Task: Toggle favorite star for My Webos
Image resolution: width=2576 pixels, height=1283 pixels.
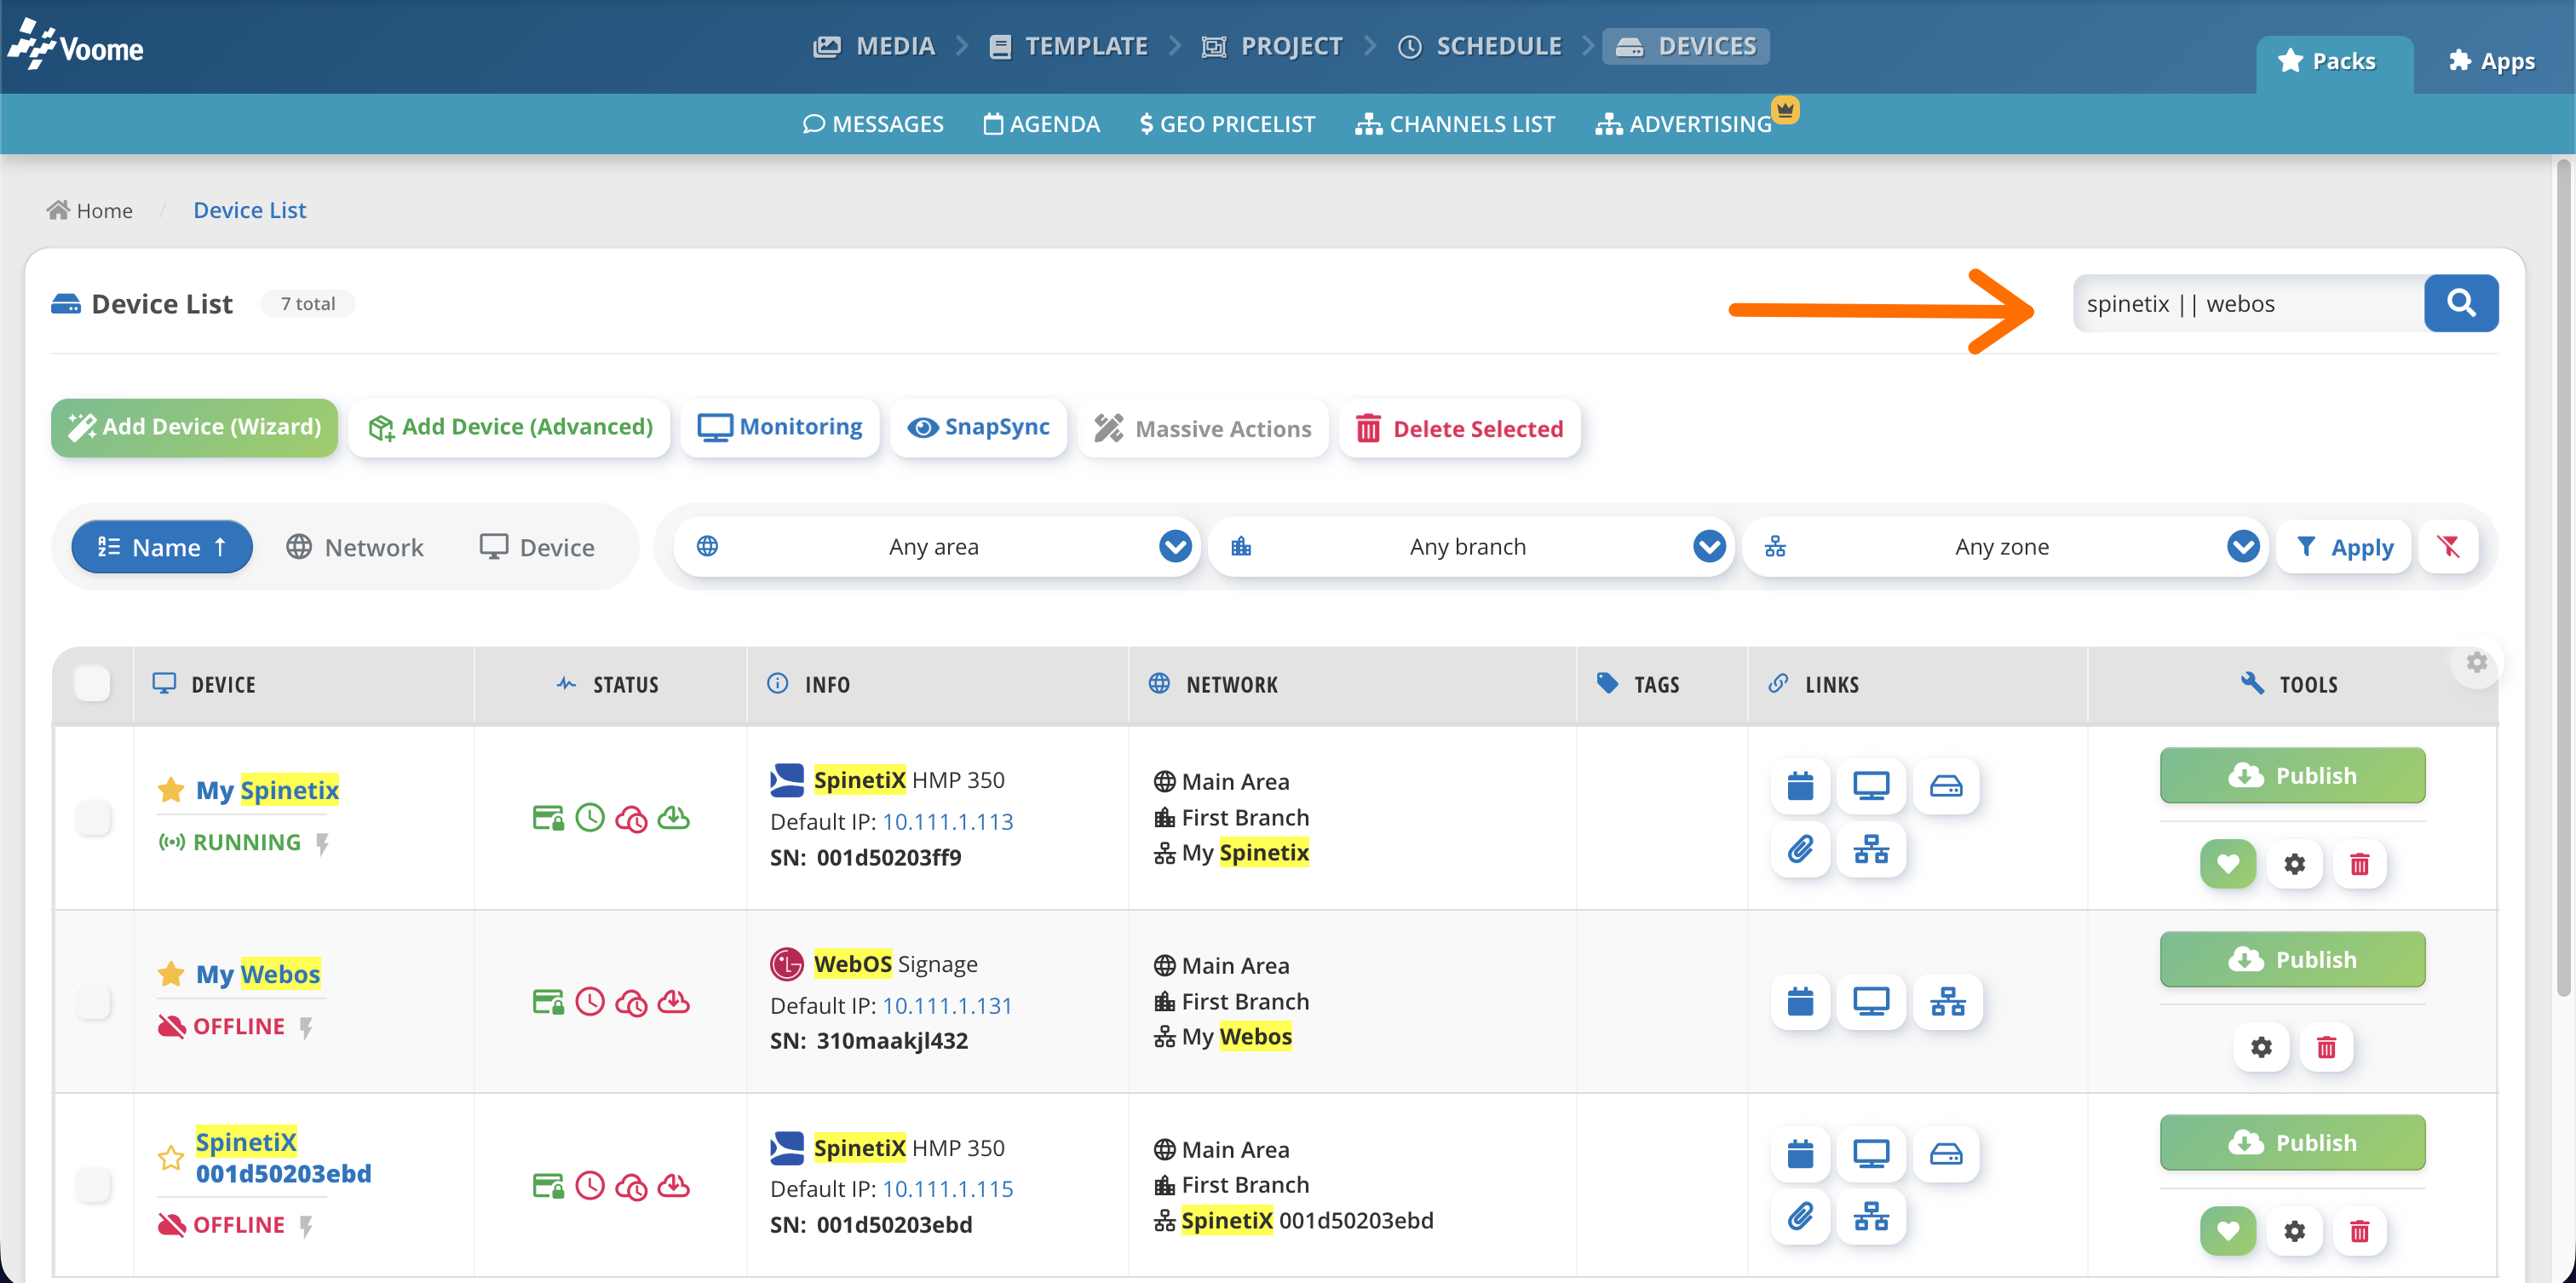Action: pos(171,974)
